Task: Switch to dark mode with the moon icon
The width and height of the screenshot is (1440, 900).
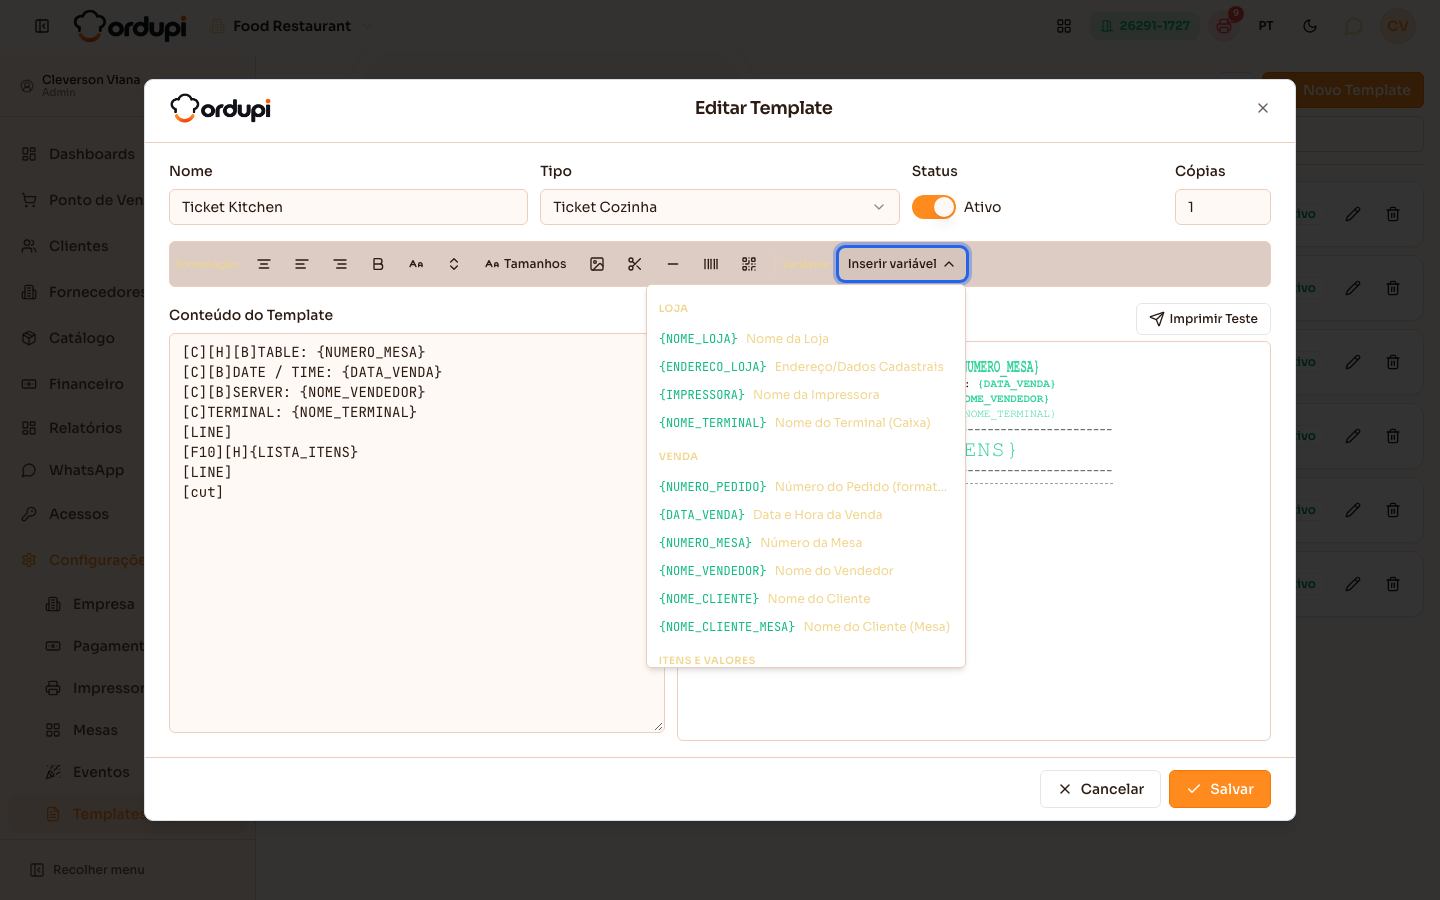Action: (1310, 26)
